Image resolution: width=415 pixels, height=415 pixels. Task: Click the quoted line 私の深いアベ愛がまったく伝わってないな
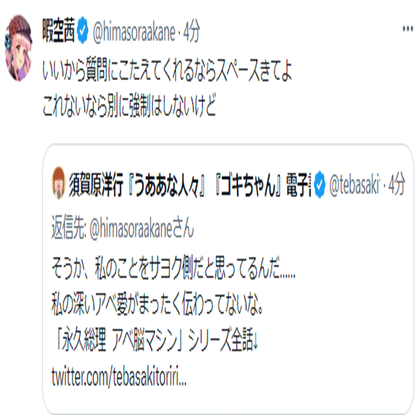click(157, 305)
